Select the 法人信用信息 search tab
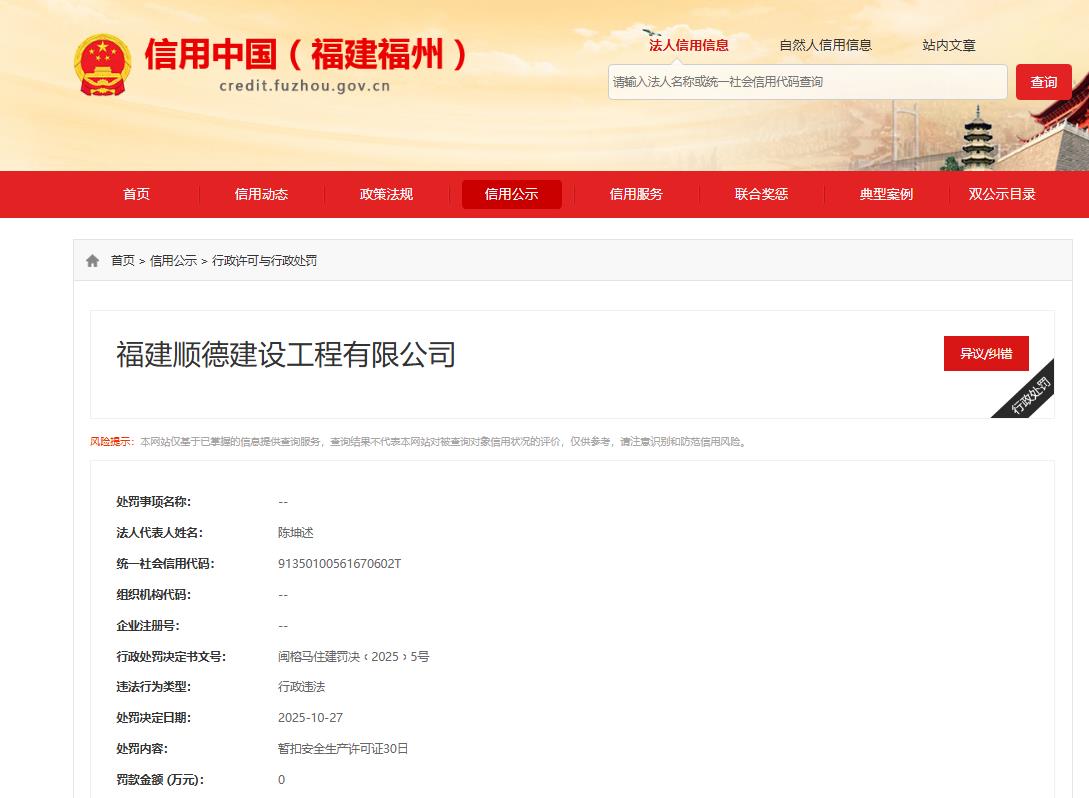 (x=688, y=45)
